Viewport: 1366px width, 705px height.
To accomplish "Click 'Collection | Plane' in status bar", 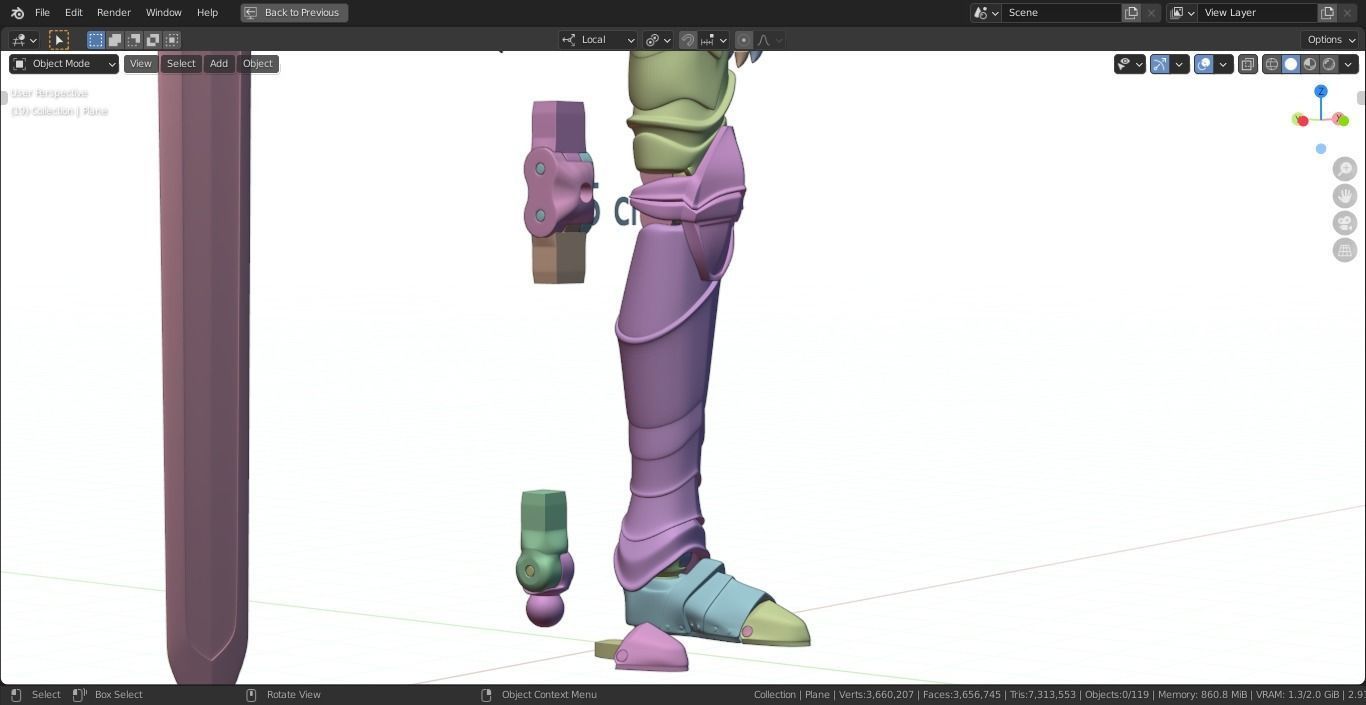I will pos(791,695).
